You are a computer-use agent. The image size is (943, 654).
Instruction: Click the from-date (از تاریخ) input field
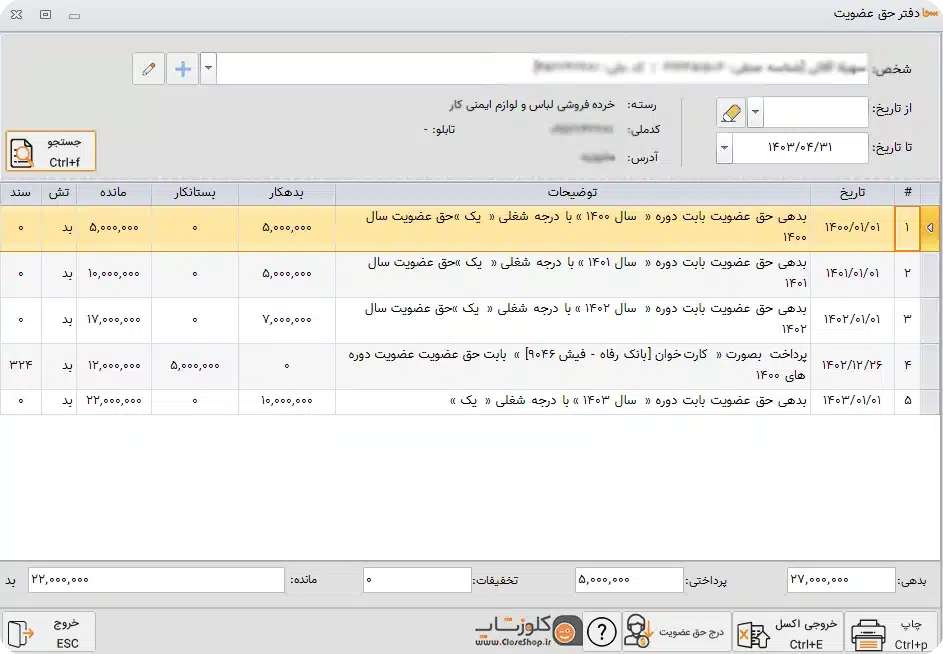click(x=816, y=113)
